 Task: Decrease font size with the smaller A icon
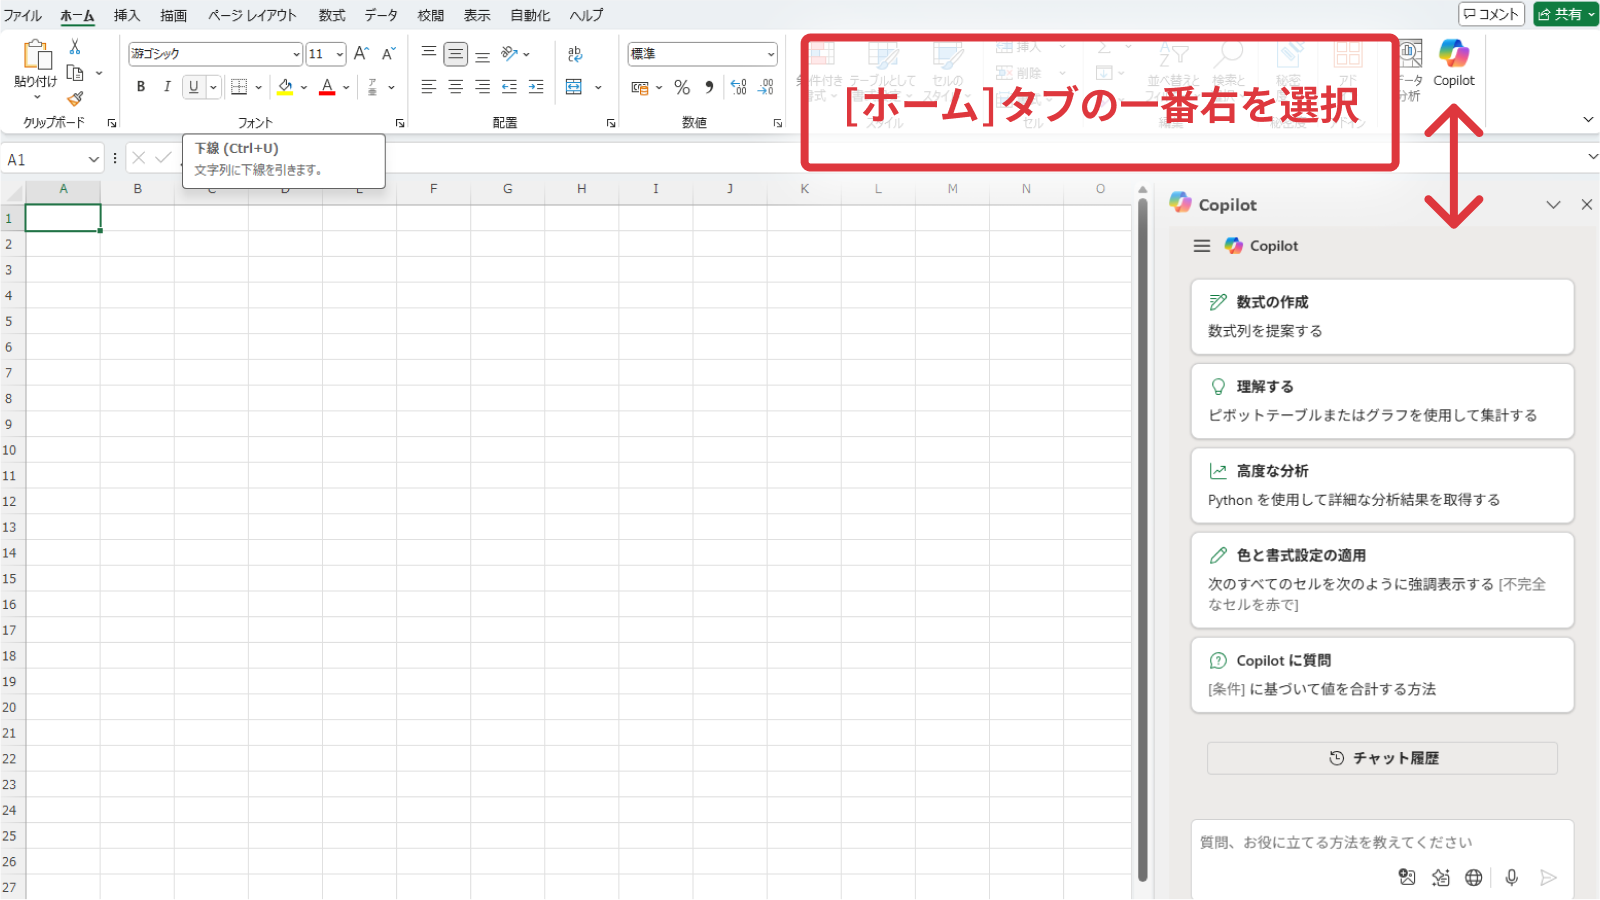point(389,54)
